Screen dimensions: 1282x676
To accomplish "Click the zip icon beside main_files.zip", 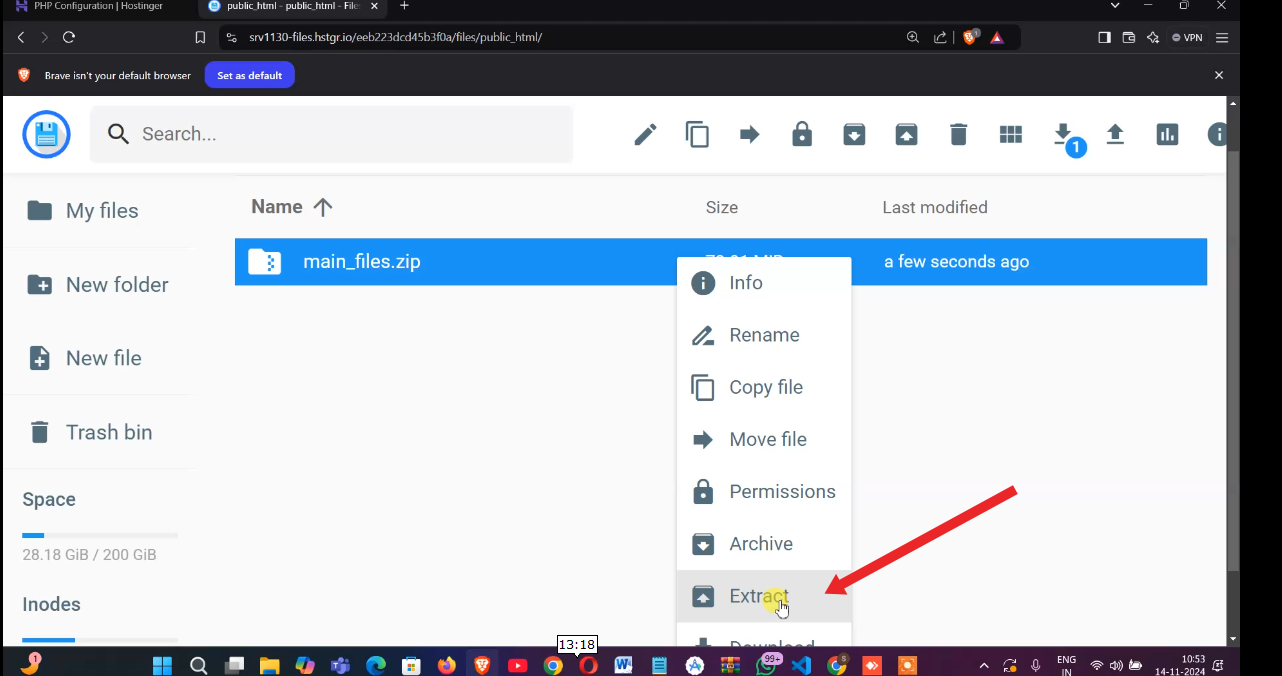I will 265,262.
